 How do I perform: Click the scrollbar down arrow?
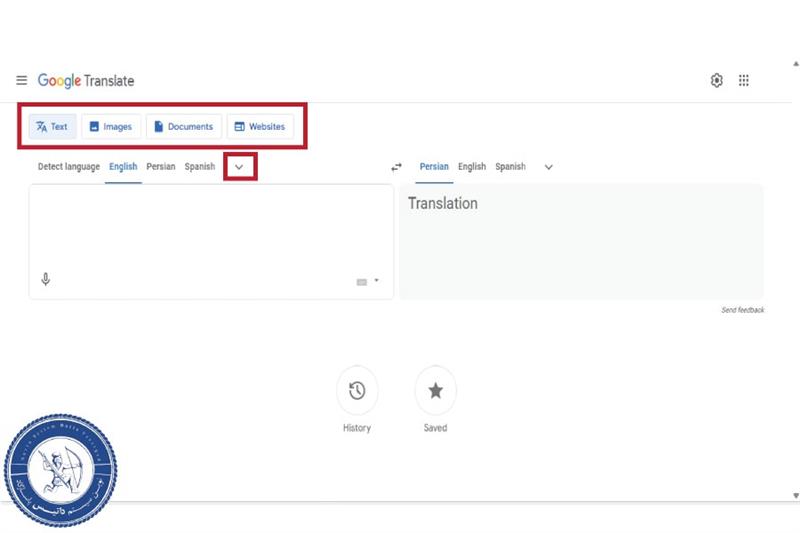pos(796,495)
